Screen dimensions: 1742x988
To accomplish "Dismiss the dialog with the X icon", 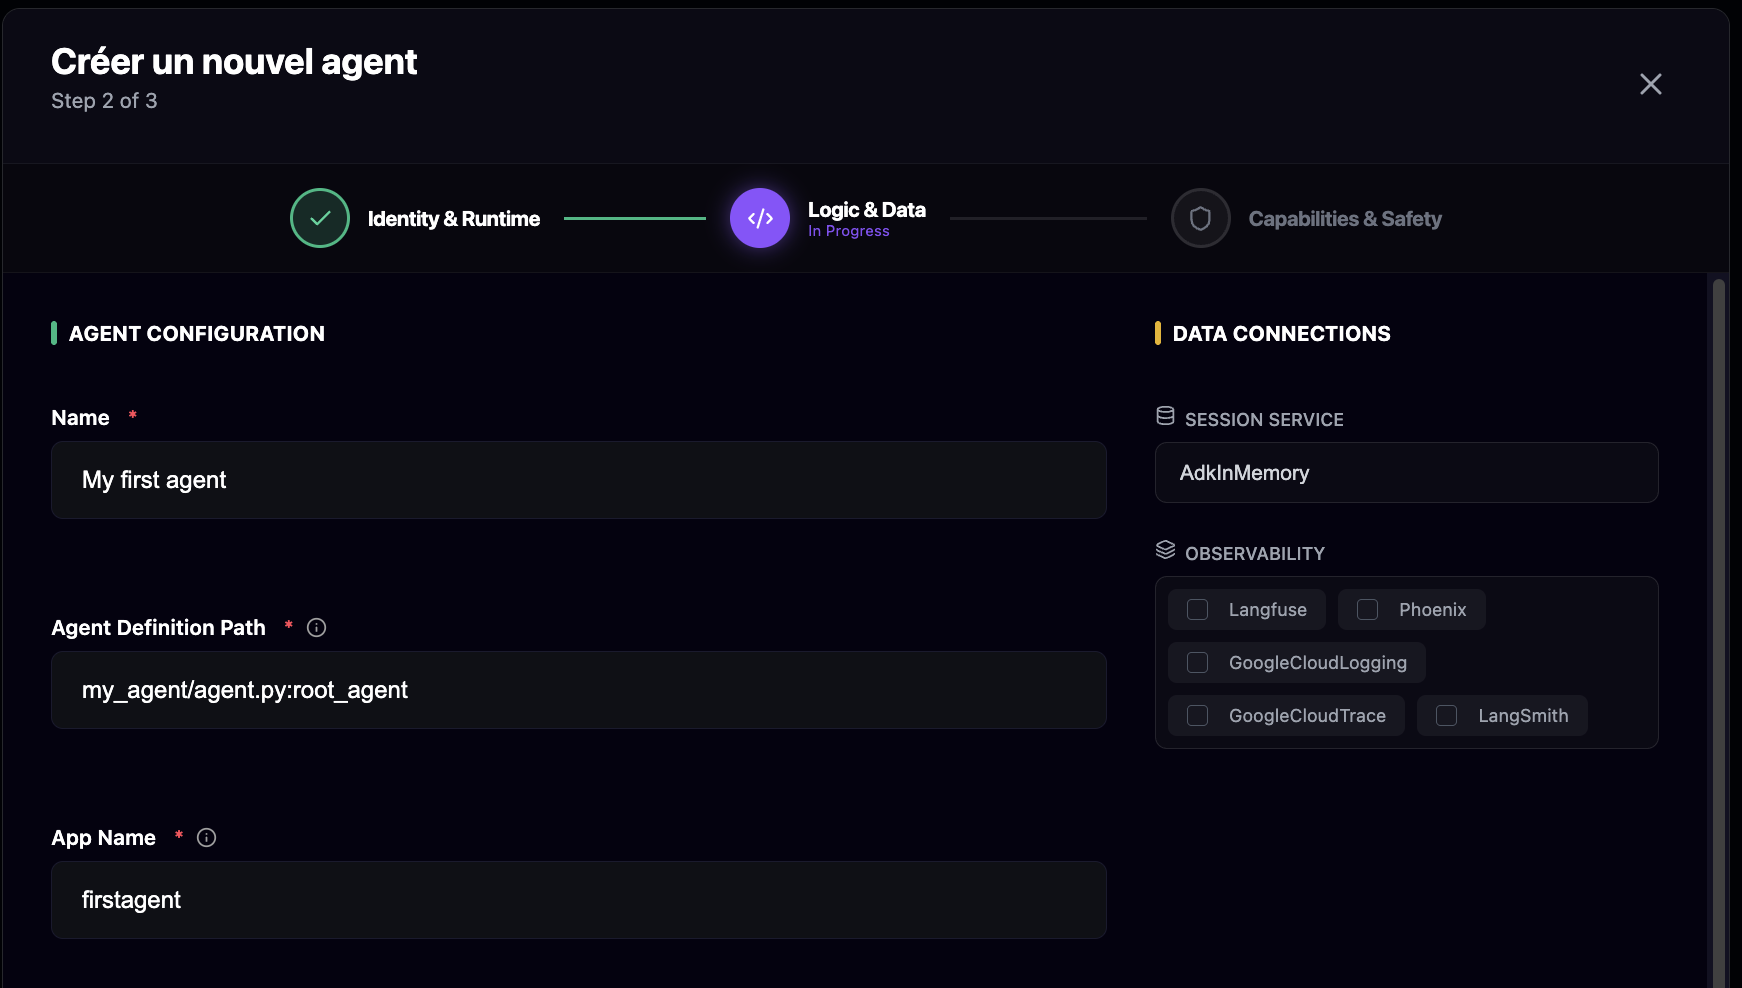I will (x=1650, y=84).
